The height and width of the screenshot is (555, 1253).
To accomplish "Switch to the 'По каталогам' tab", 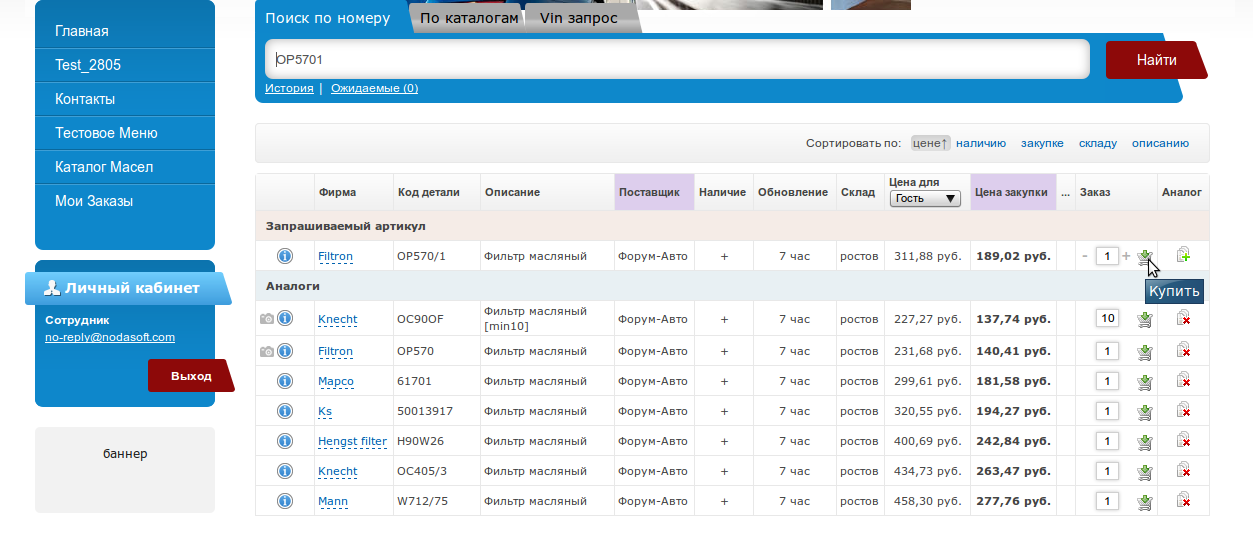I will [469, 18].
